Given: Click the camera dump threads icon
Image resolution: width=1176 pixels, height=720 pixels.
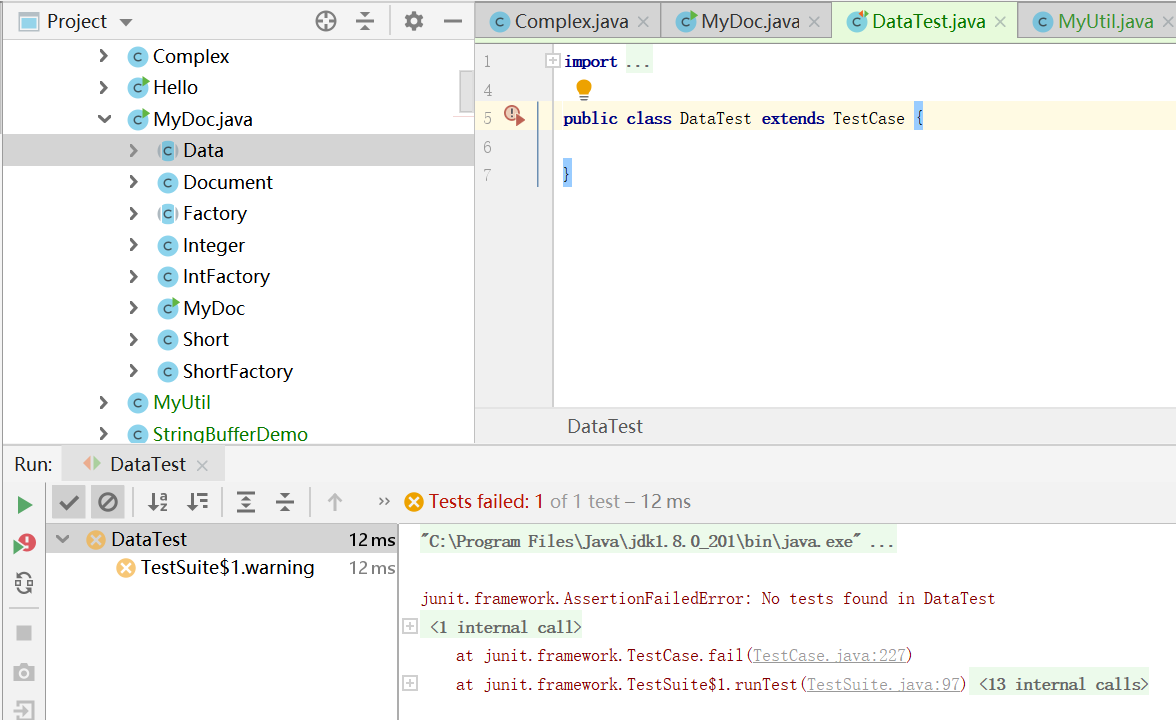Looking at the screenshot, I should 24,672.
